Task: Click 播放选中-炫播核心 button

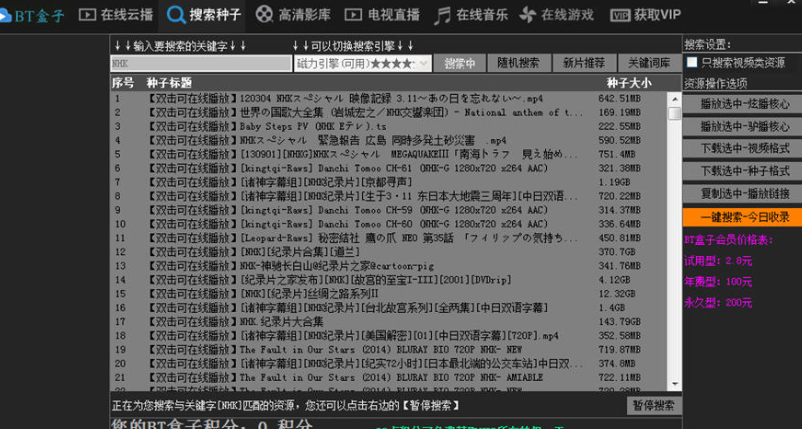Action: [x=744, y=104]
